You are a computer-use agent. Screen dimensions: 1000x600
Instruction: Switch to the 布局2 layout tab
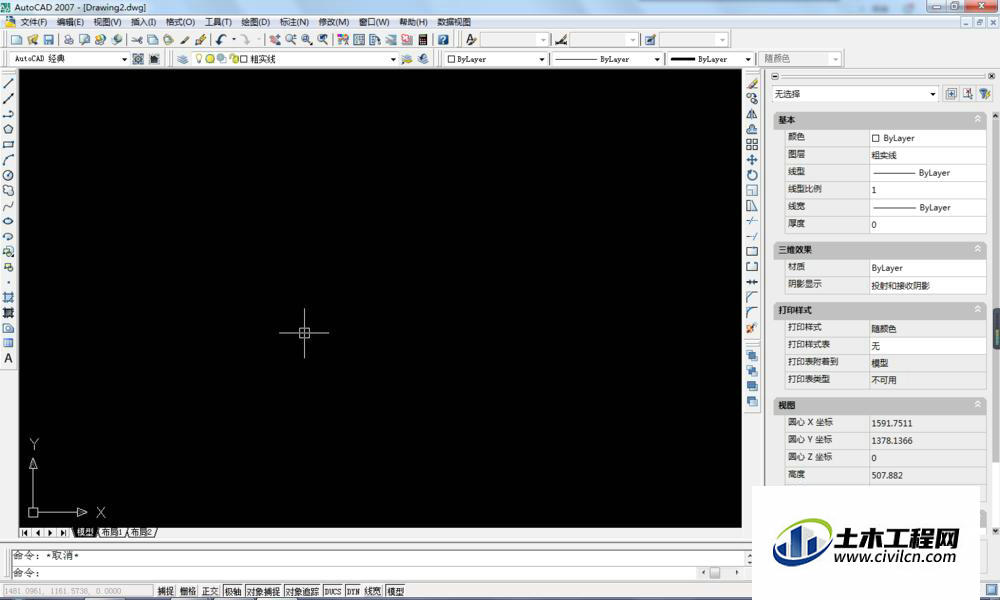[x=142, y=532]
